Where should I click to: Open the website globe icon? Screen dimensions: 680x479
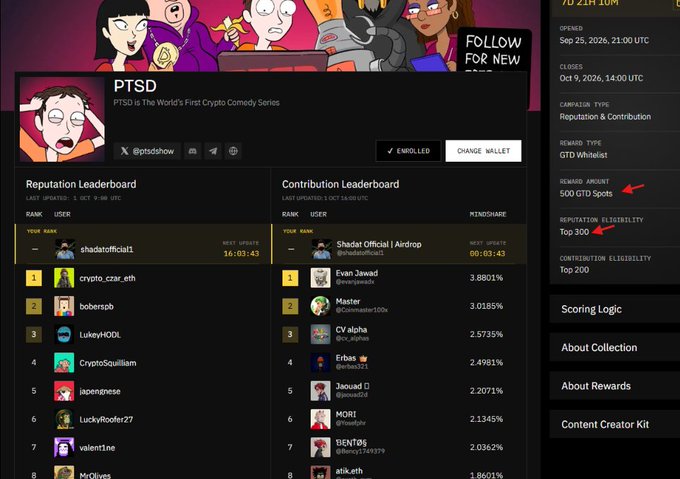coord(233,151)
